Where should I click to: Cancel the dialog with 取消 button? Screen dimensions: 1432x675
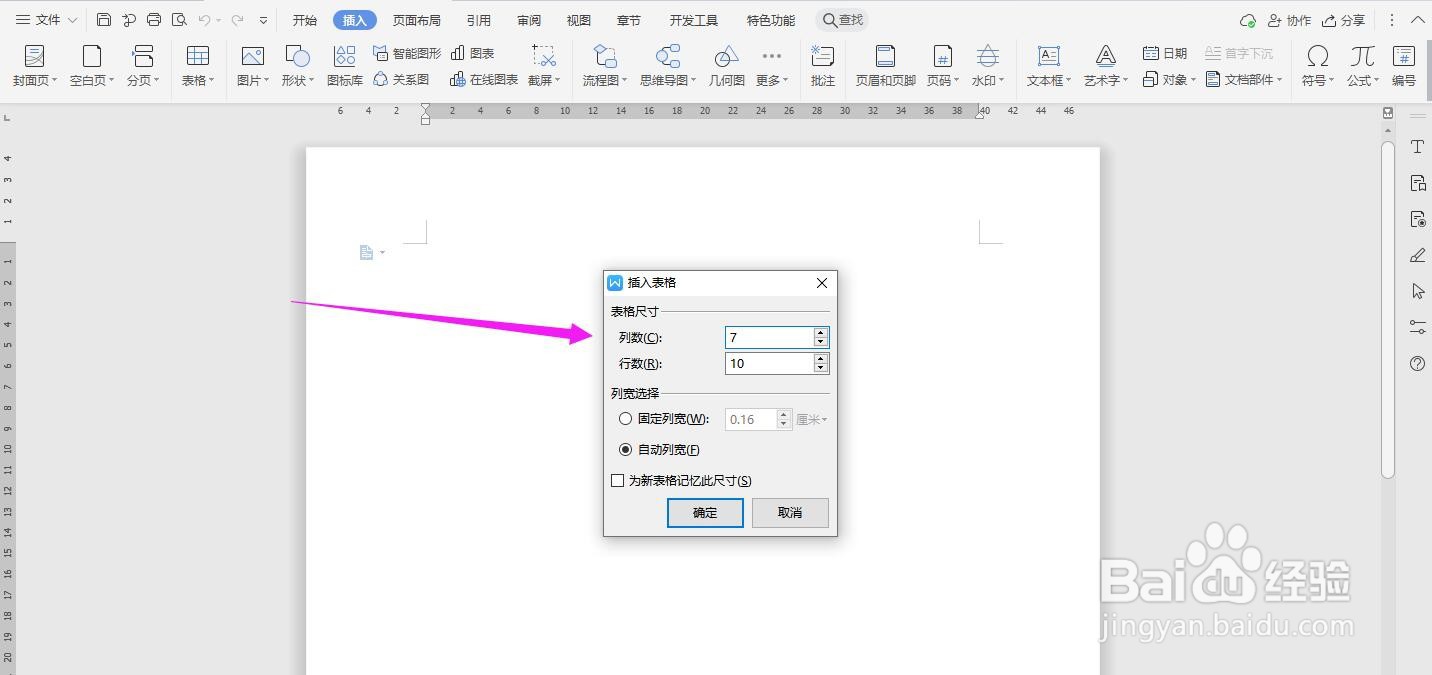(x=790, y=513)
